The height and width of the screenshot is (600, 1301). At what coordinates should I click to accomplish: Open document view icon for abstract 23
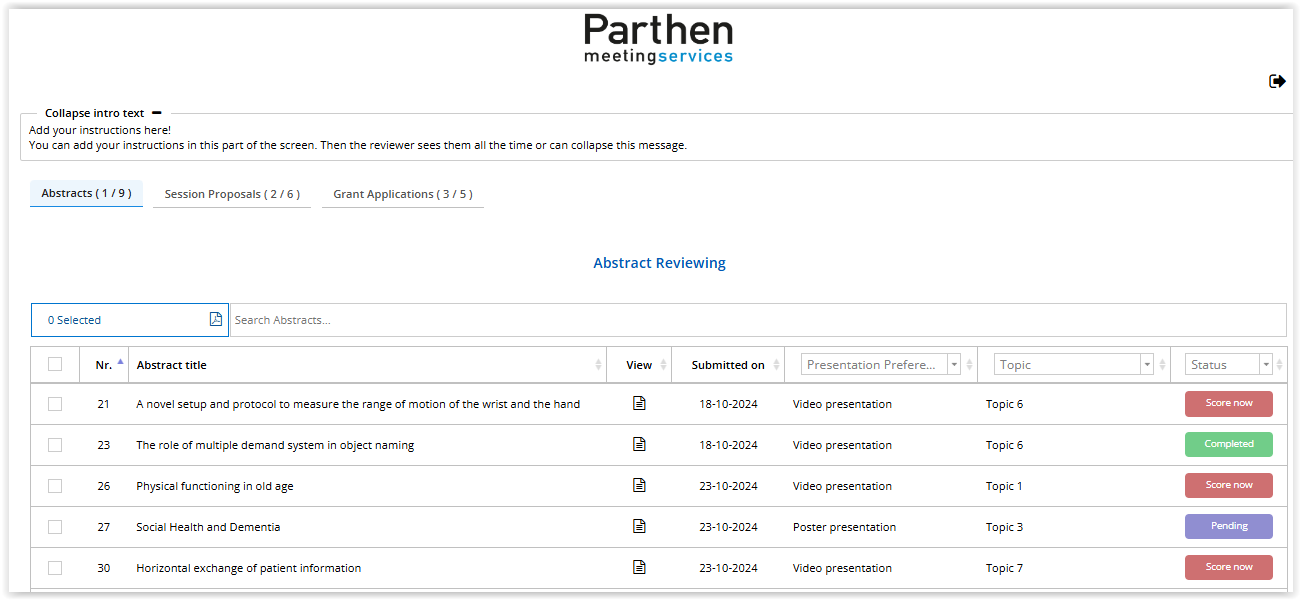coord(639,445)
